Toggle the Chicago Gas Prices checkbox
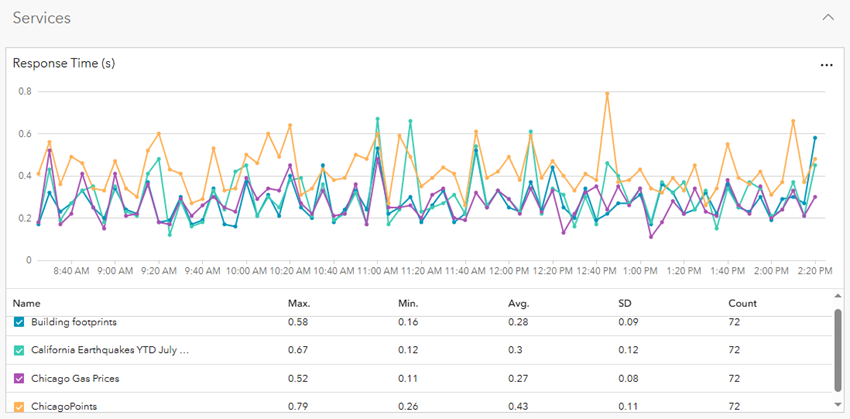This screenshot has height=419, width=850. click(x=19, y=378)
